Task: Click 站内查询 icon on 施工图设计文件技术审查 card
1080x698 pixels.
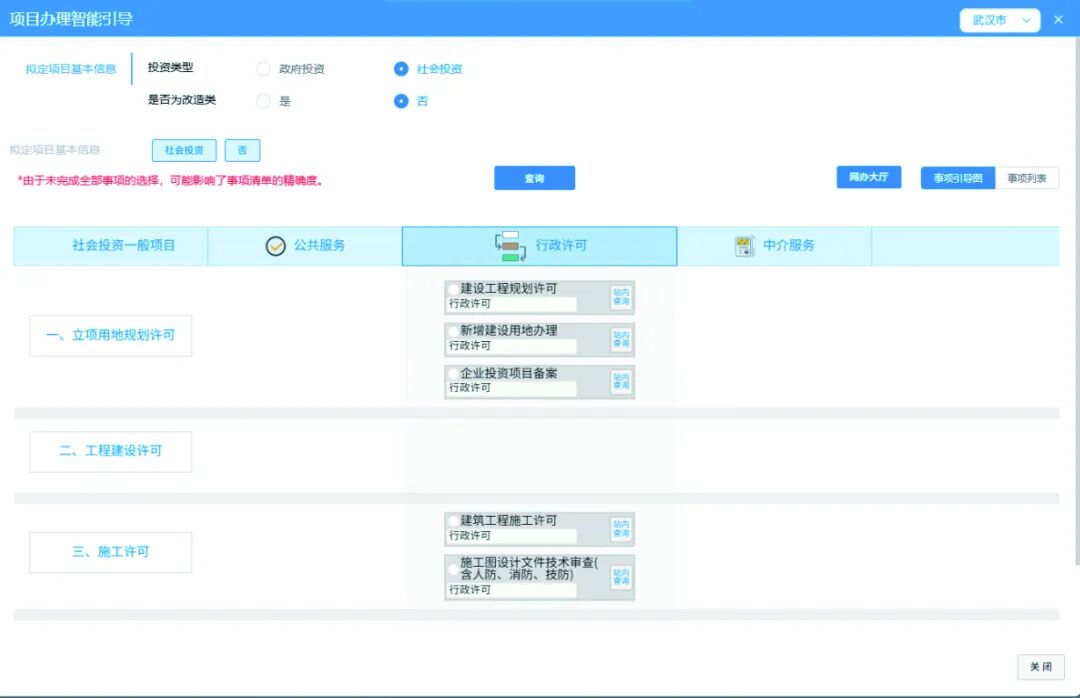Action: [621, 577]
